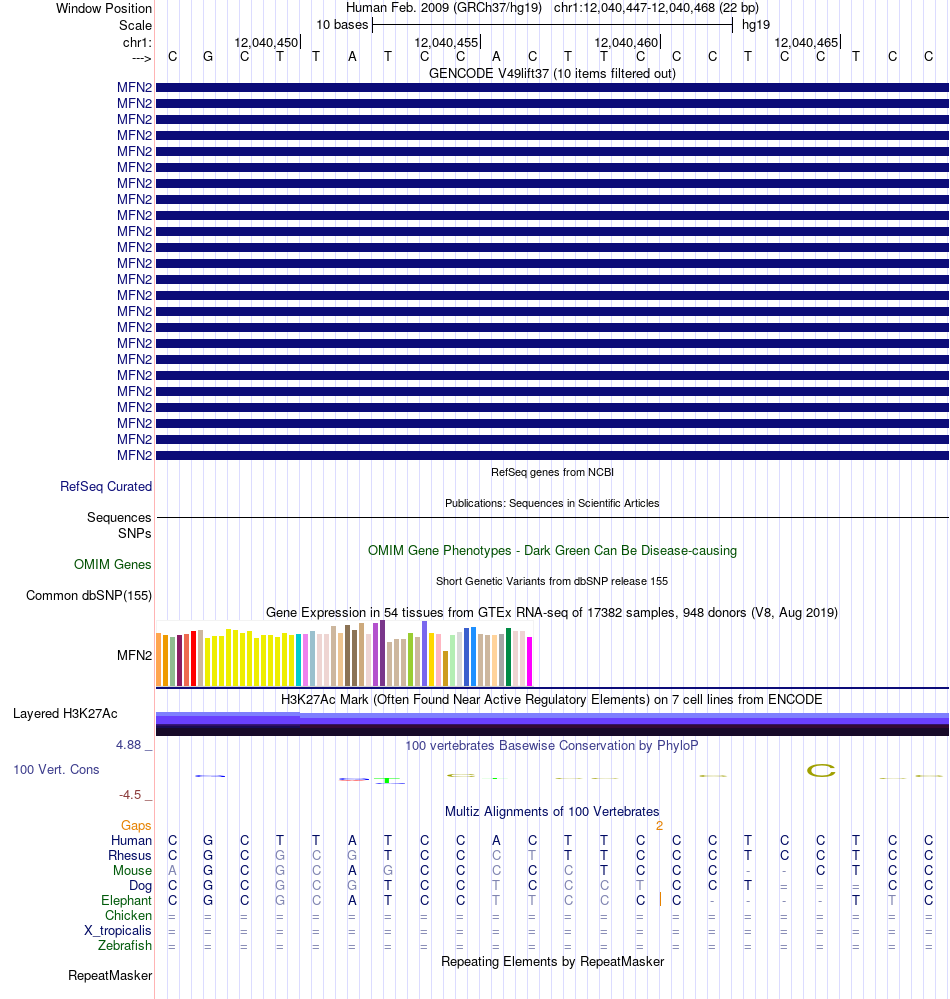Select the Rhesus alignment row label
This screenshot has height=999, width=950.
click(x=130, y=856)
